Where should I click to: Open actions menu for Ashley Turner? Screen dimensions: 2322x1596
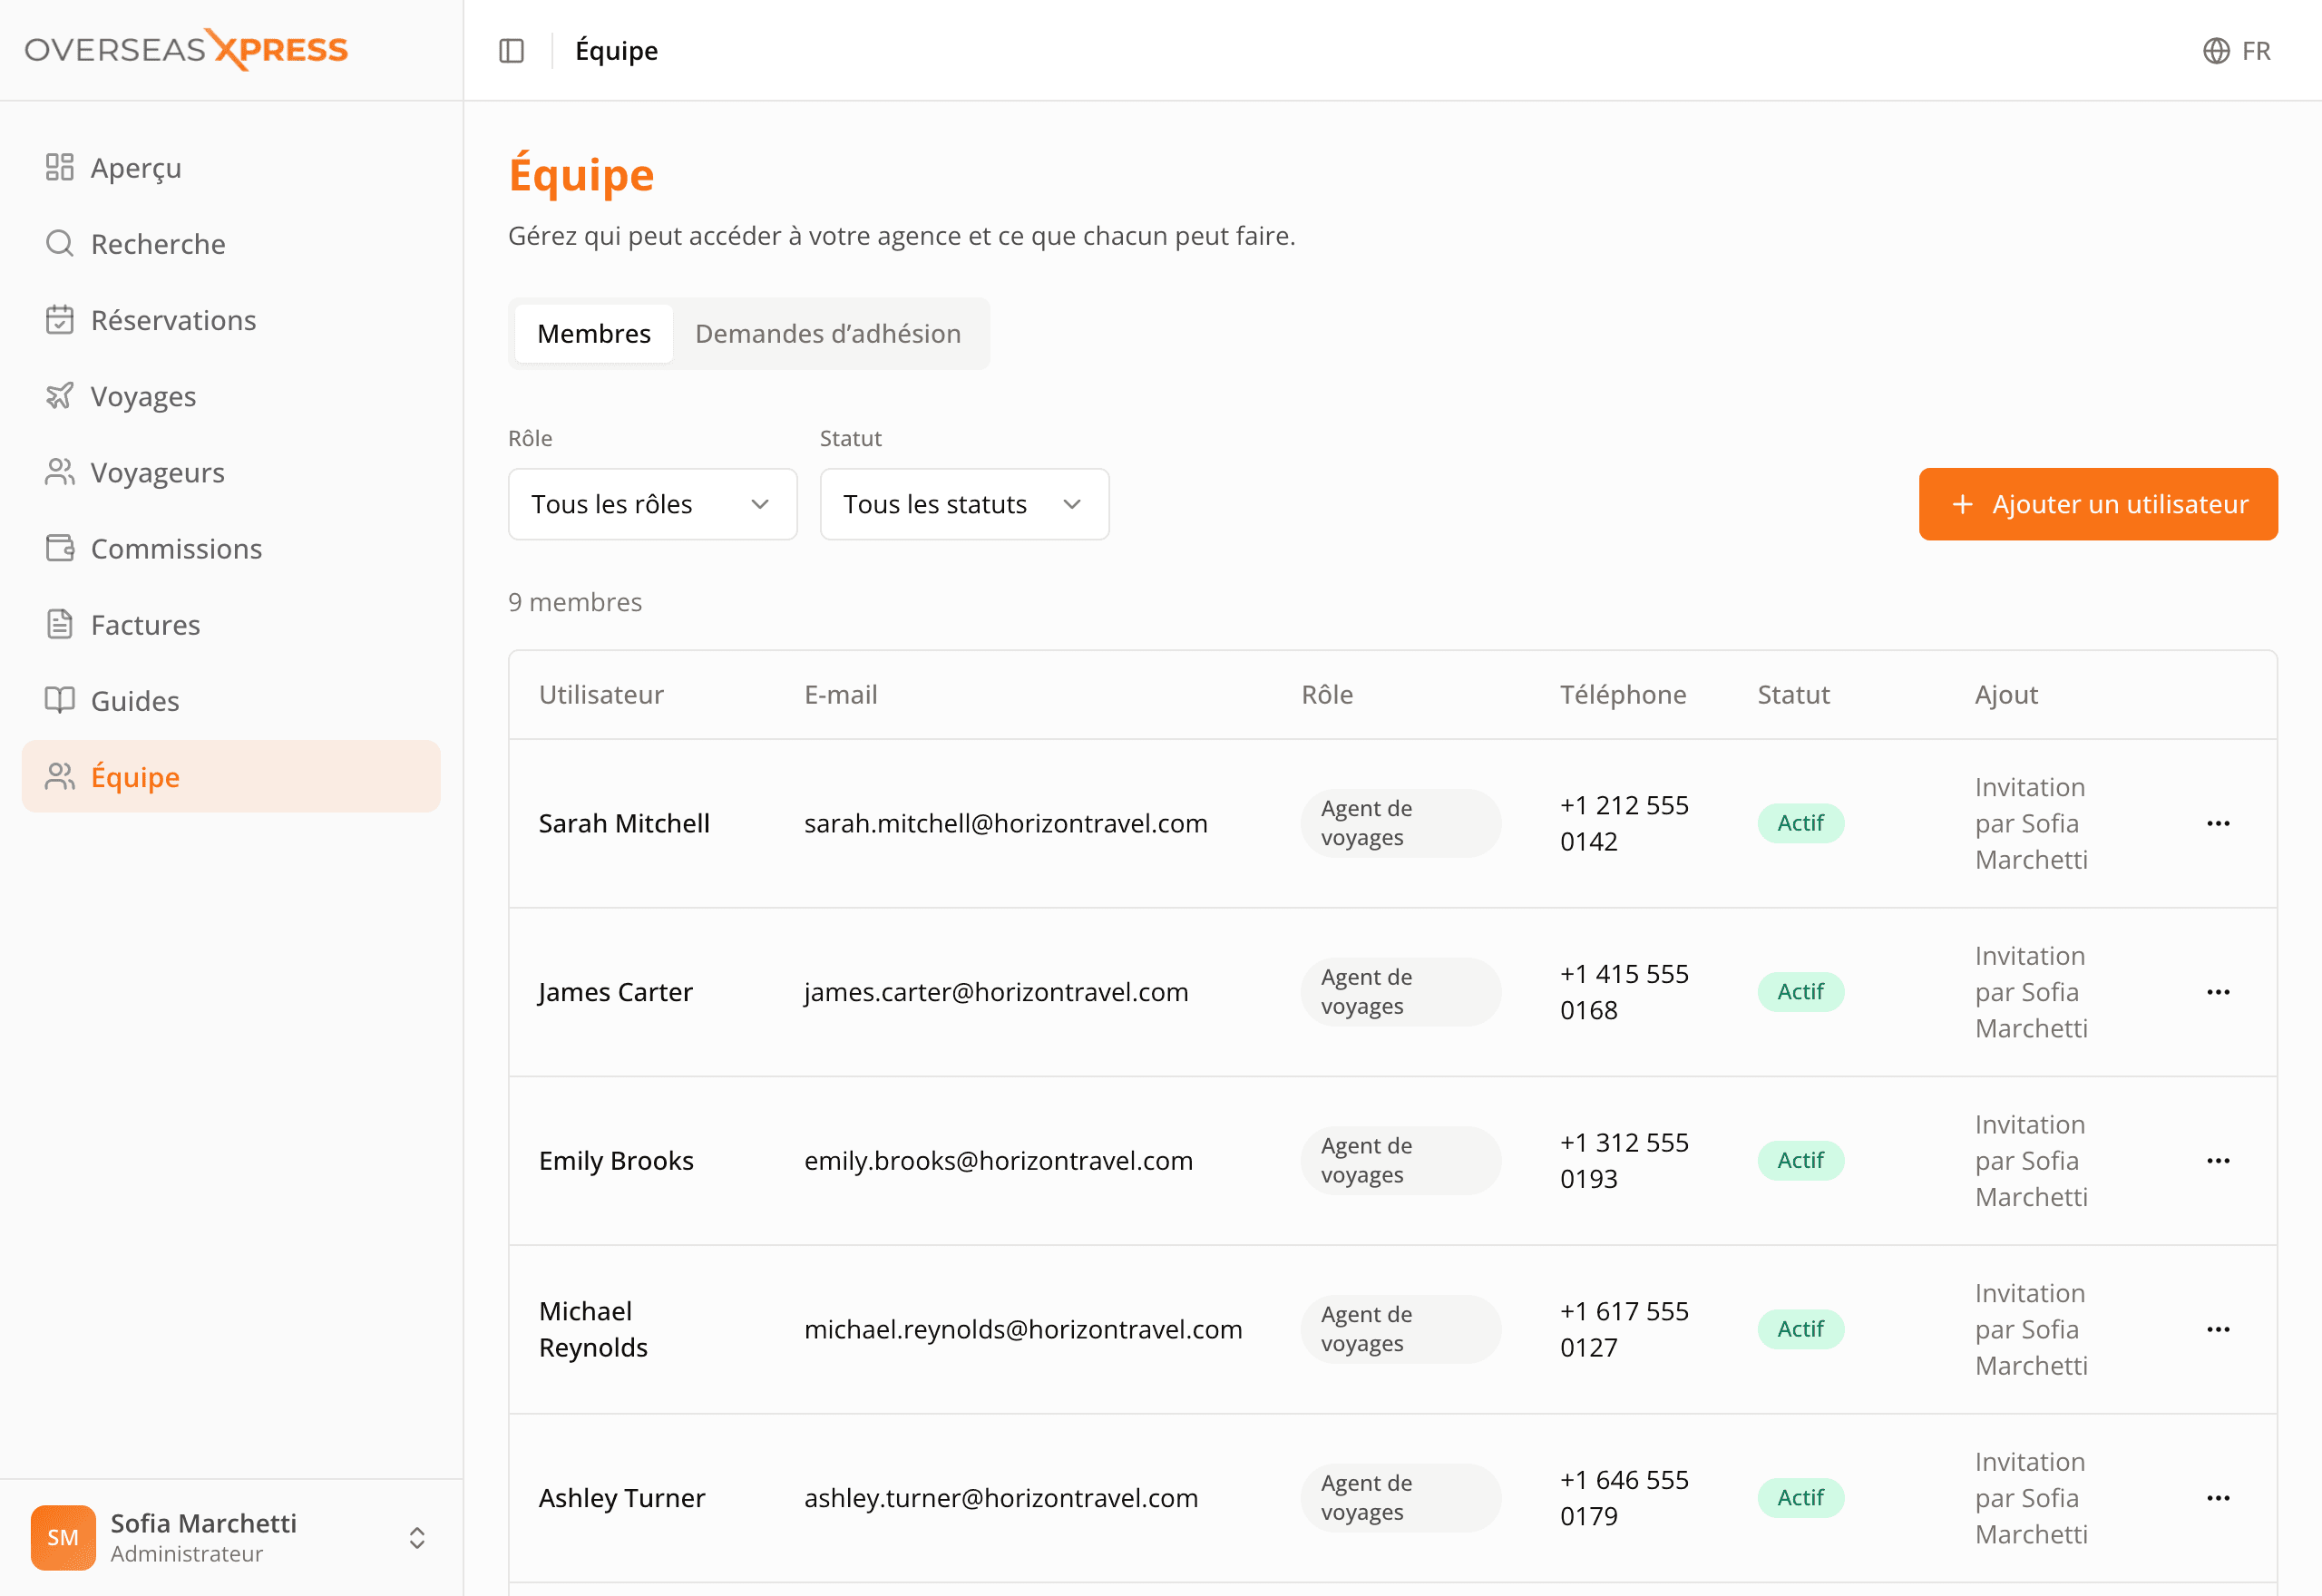(2218, 1498)
